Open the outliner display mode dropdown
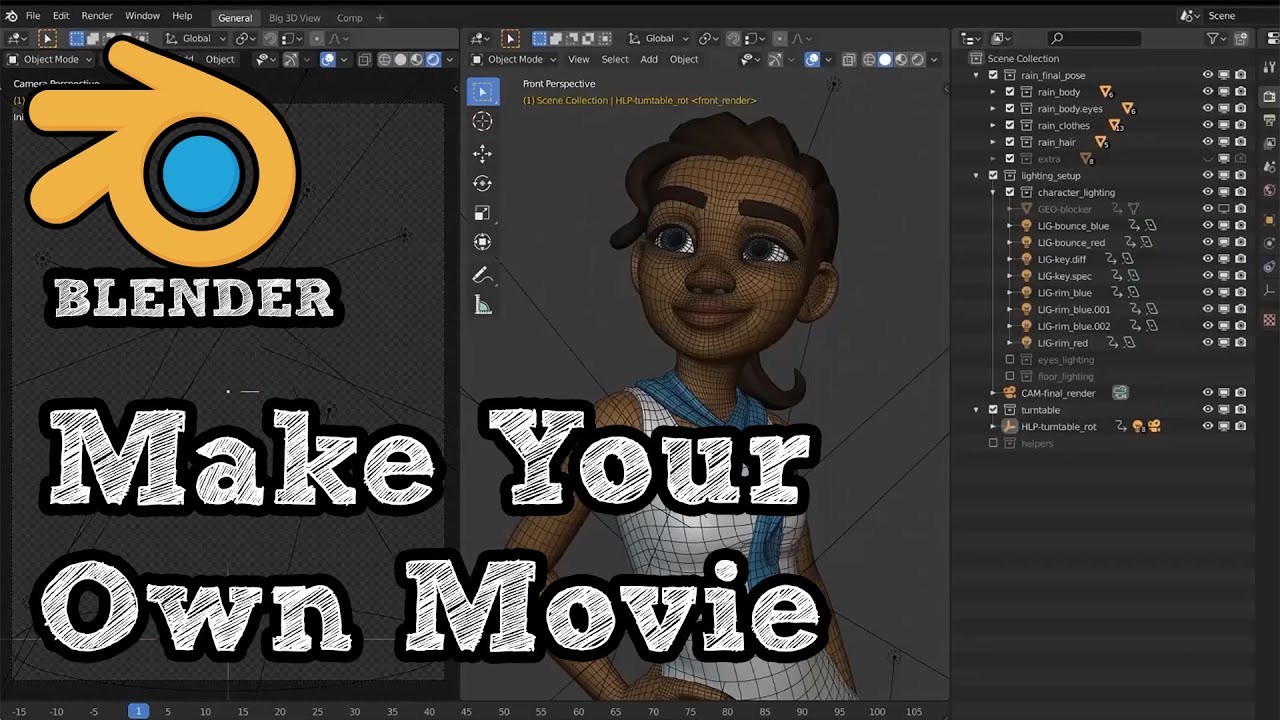1280x720 pixels. coord(971,38)
